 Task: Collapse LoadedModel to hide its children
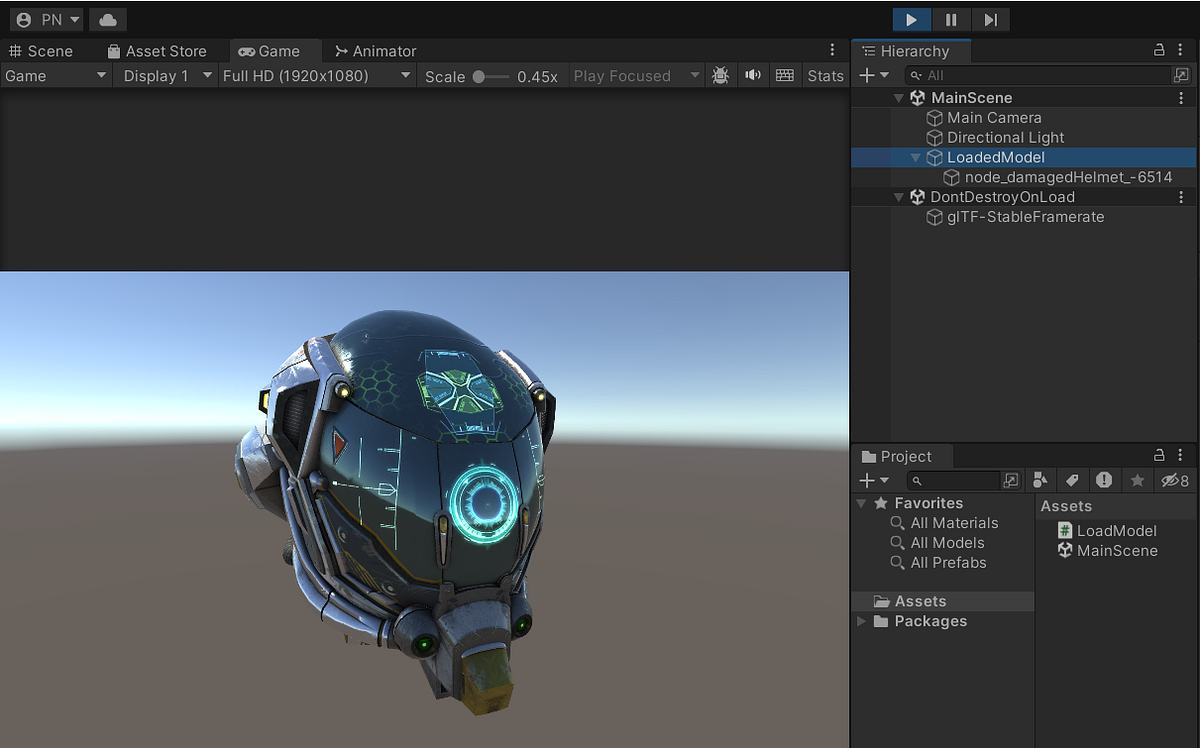coord(915,157)
